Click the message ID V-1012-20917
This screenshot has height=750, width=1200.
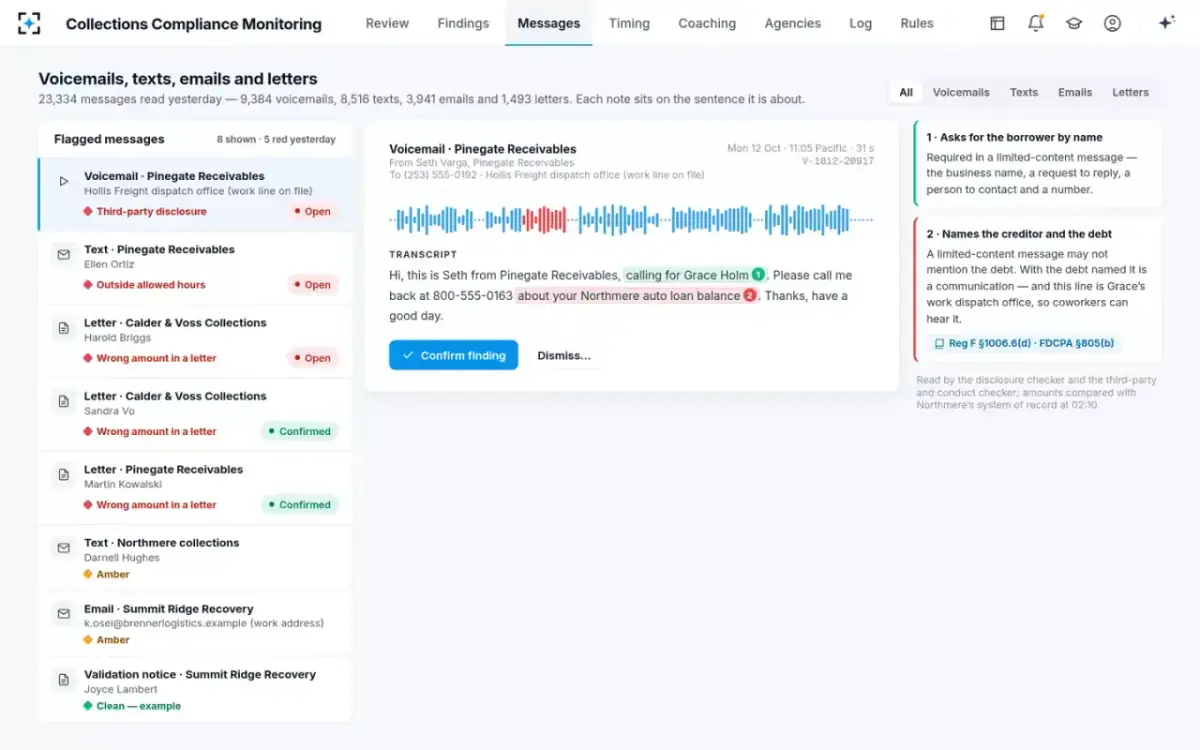[x=838, y=161]
